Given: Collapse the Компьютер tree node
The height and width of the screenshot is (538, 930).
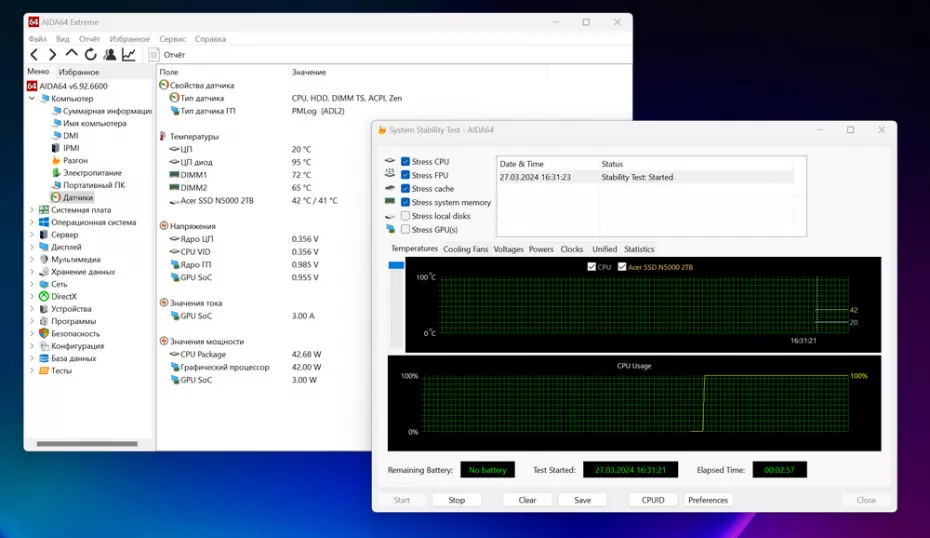Looking at the screenshot, I should [x=32, y=99].
